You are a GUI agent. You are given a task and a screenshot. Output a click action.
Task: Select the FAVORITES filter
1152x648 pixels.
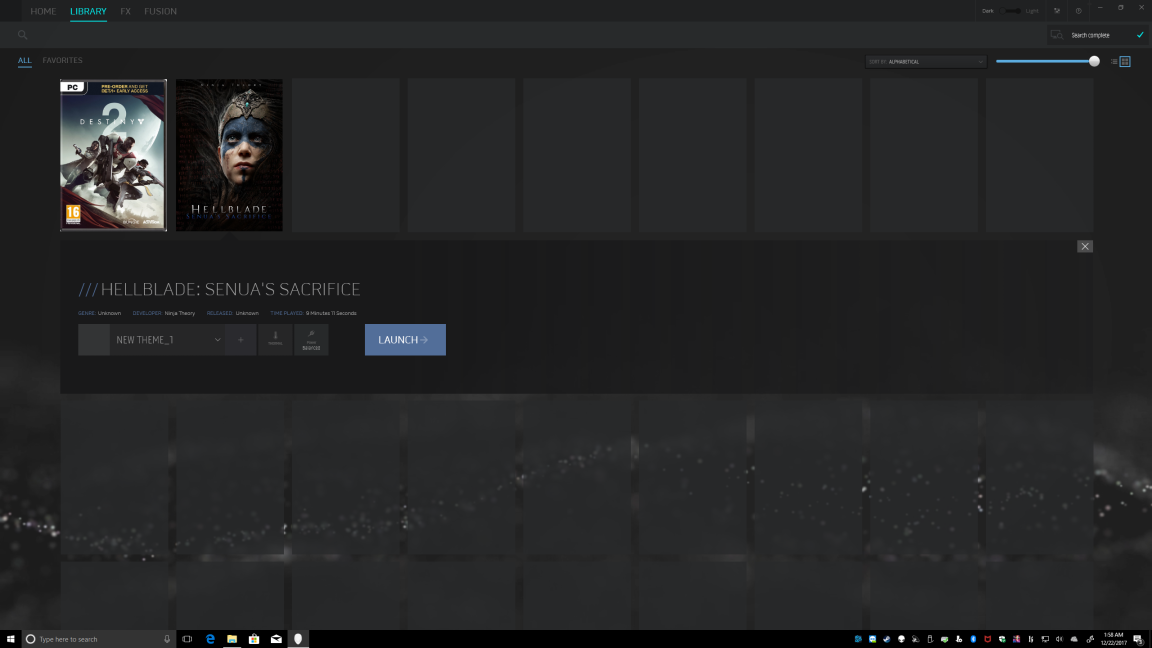point(61,60)
